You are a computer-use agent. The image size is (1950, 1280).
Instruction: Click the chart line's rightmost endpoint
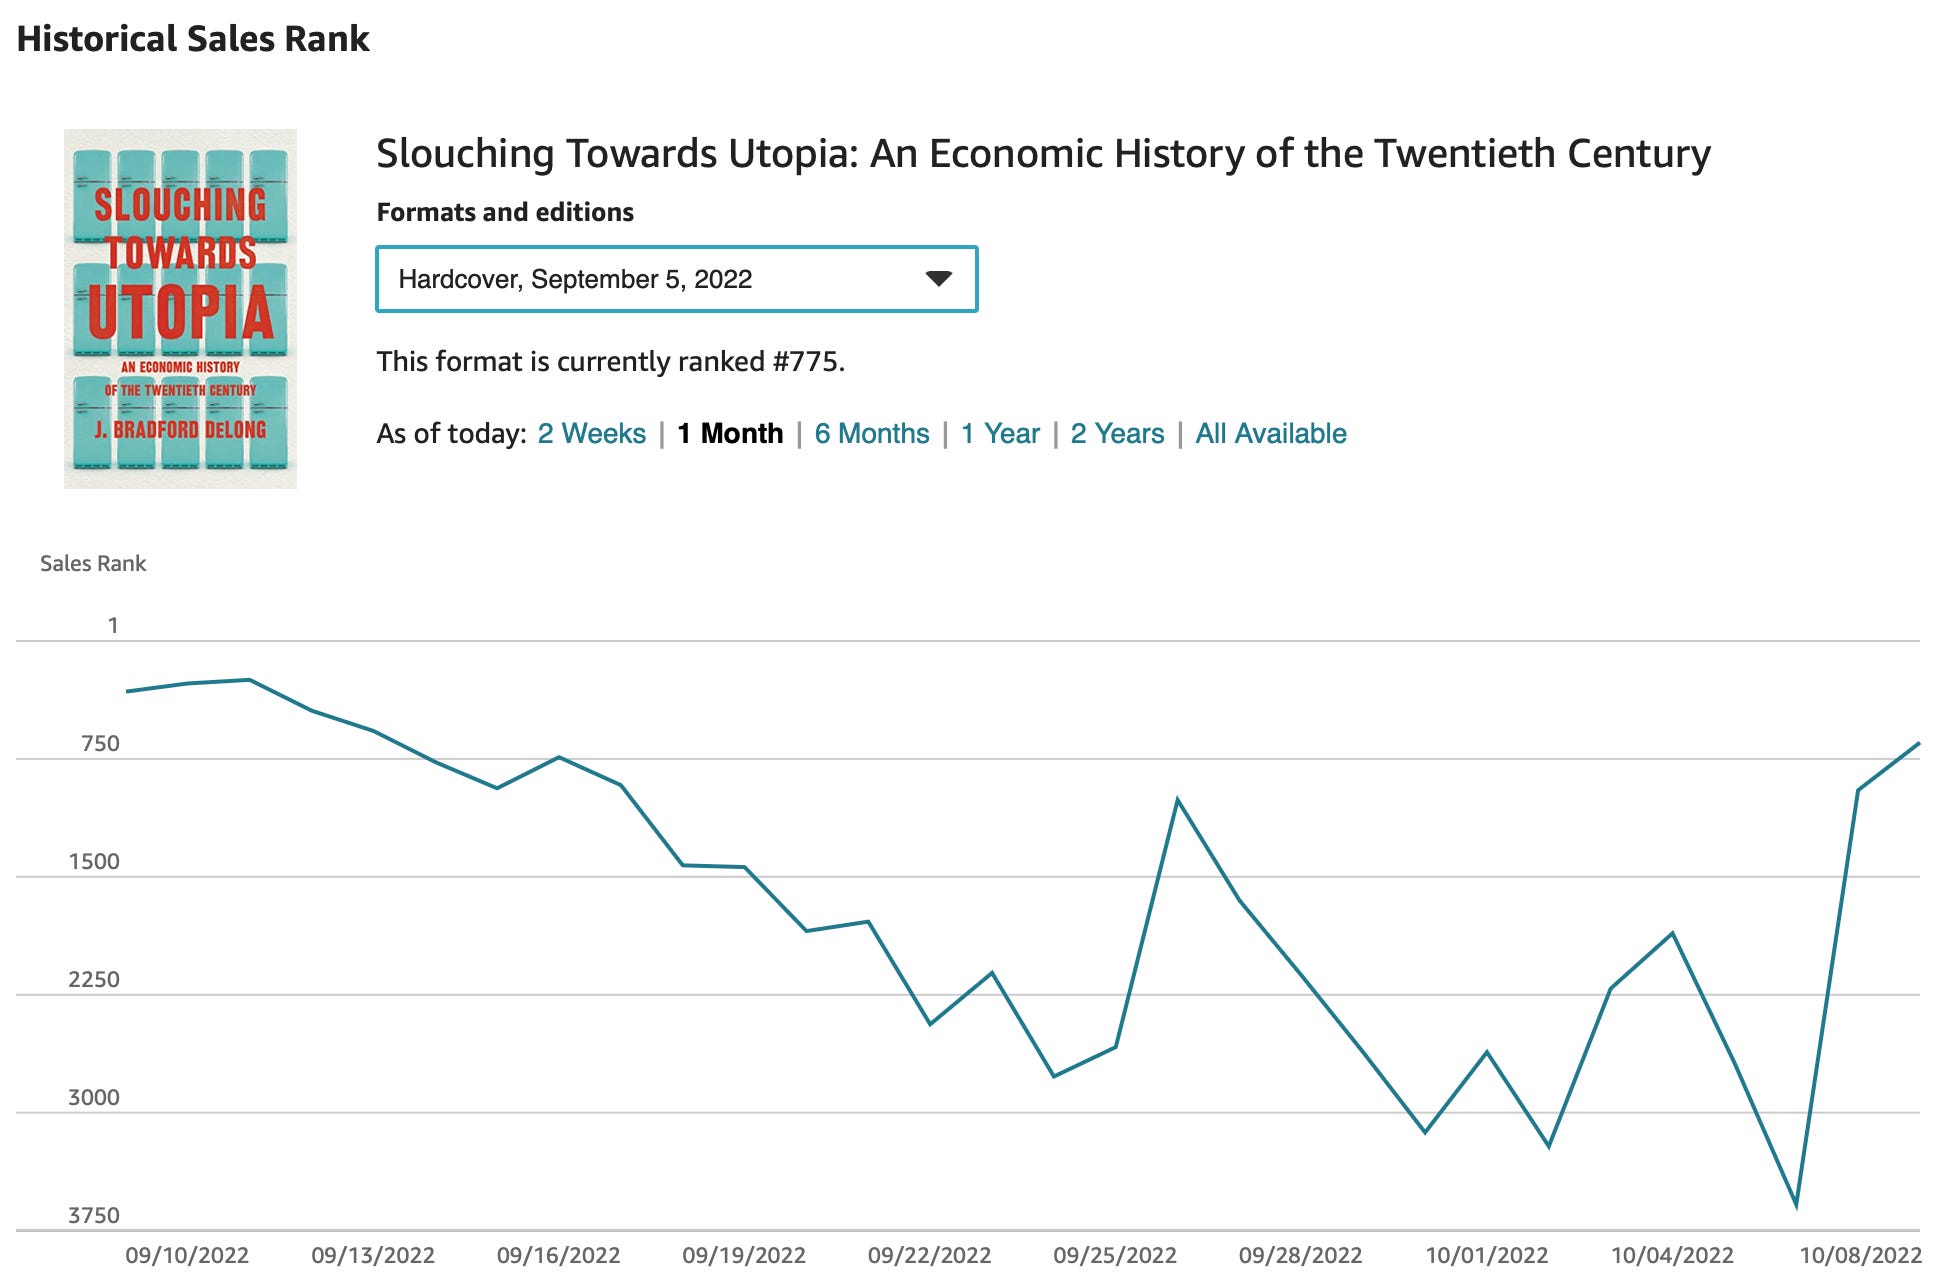click(x=1918, y=743)
